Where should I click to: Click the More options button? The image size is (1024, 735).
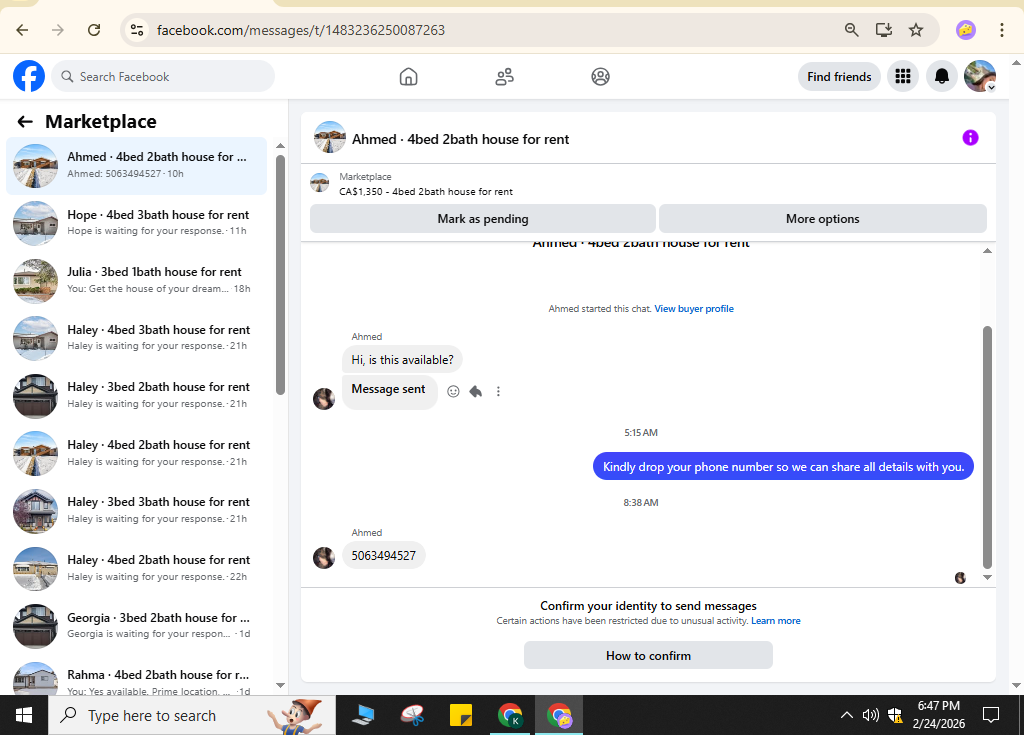(x=822, y=219)
